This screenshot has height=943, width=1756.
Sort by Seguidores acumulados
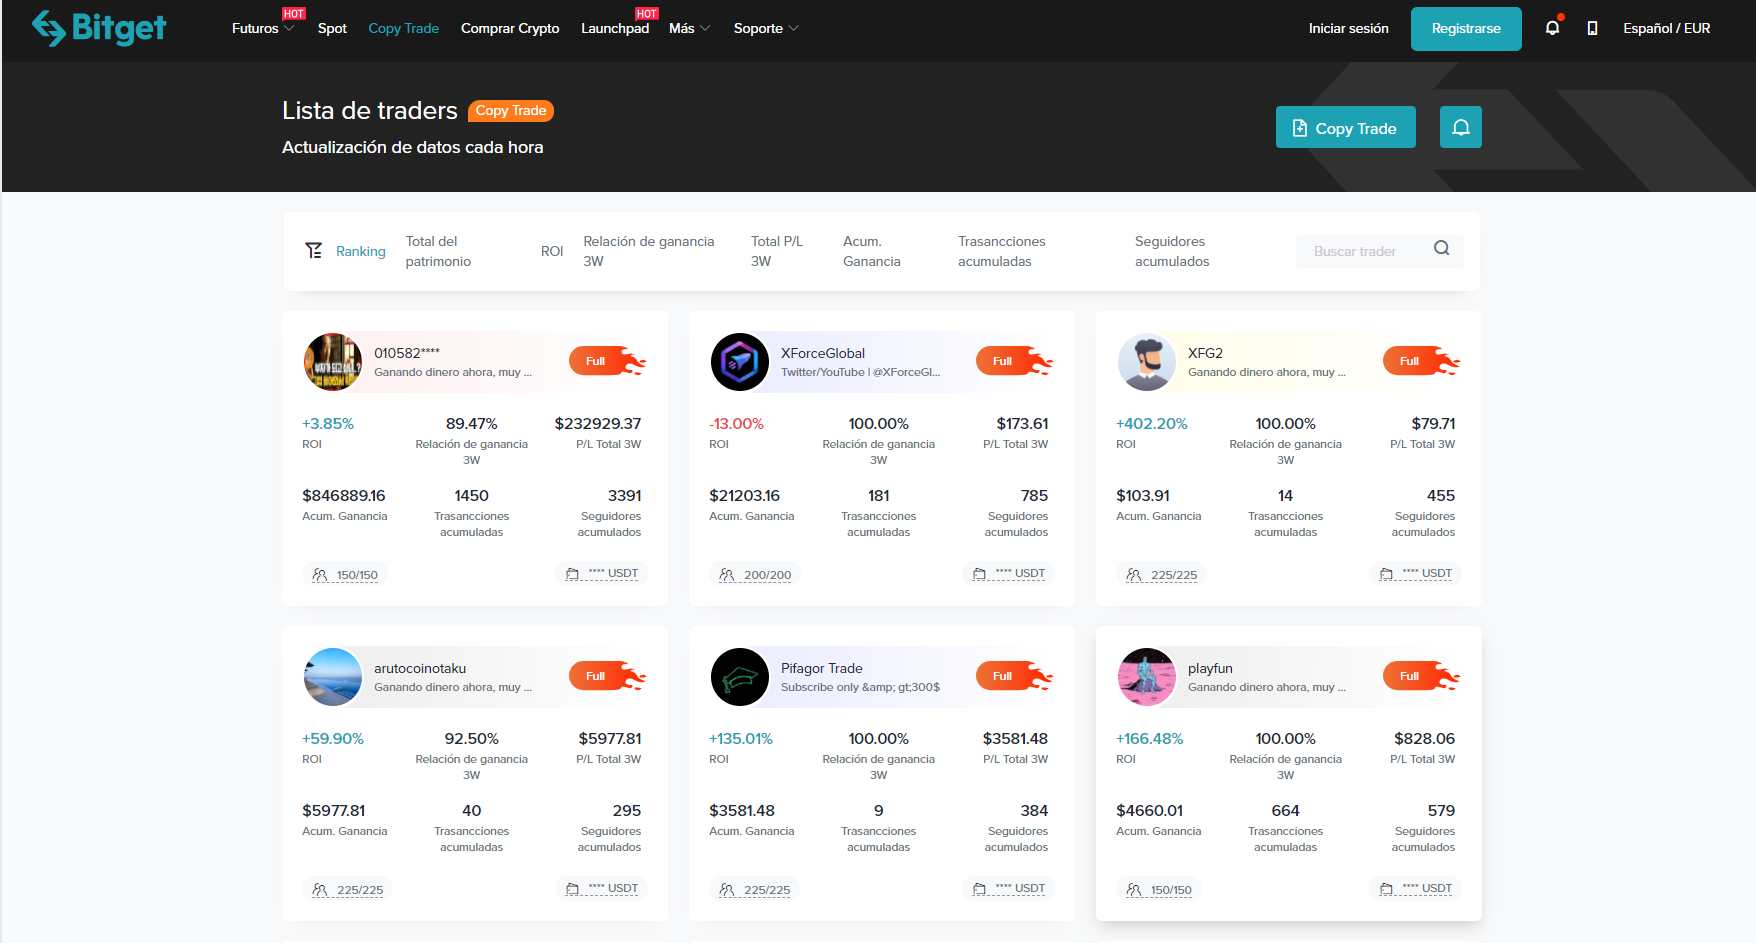[x=1172, y=251]
